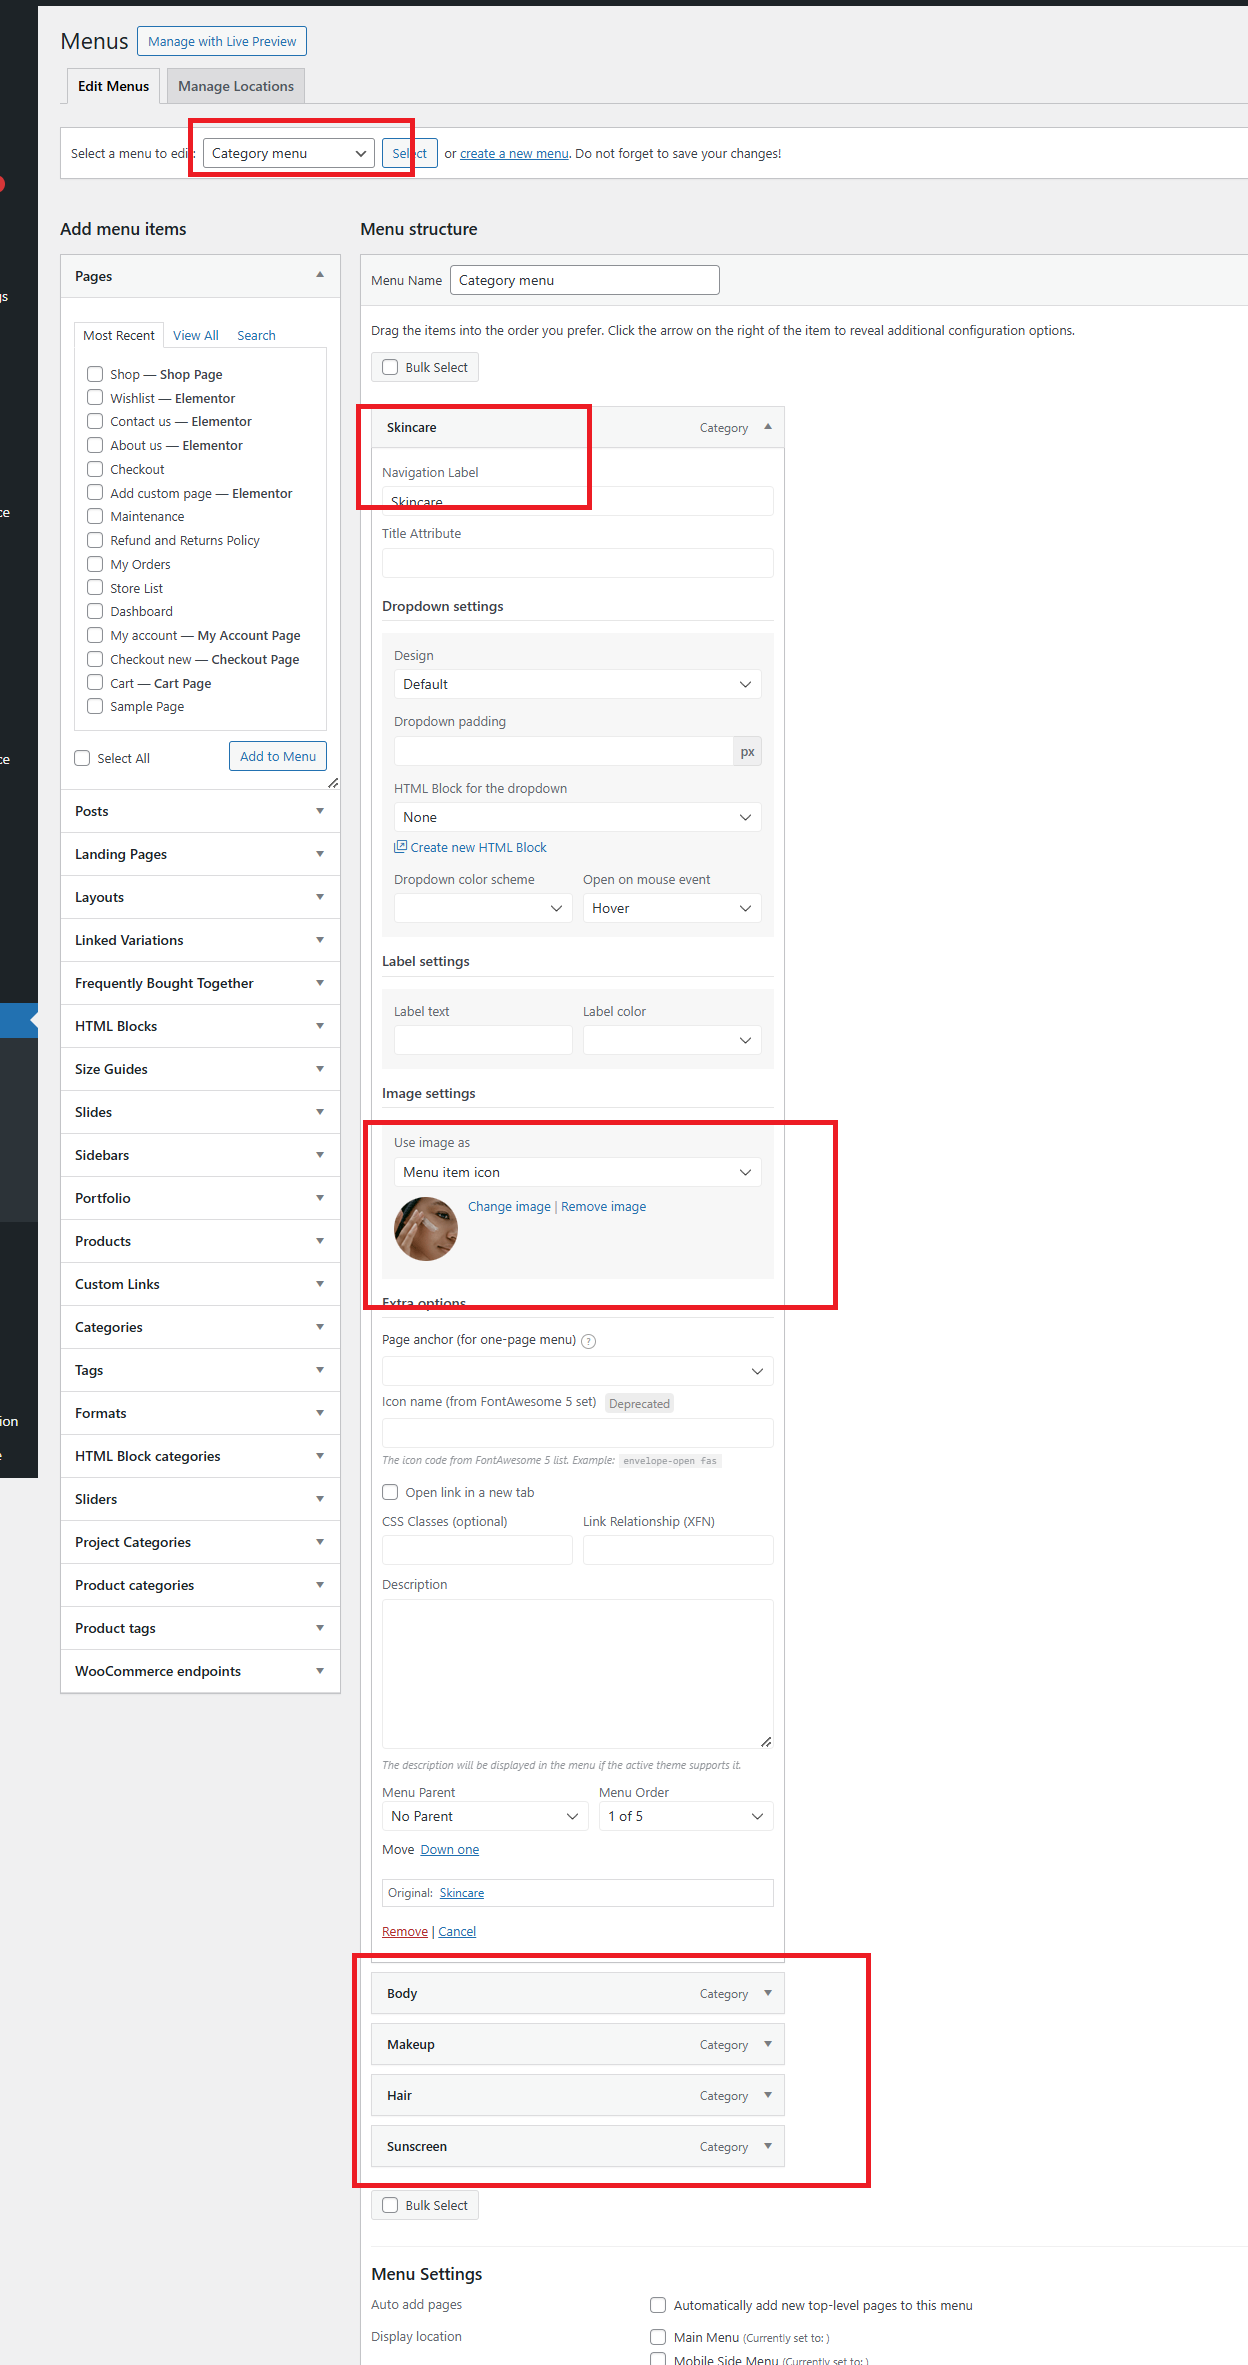This screenshot has height=2365, width=1248.
Task: Open the Label color dropdown
Action: tap(672, 1040)
